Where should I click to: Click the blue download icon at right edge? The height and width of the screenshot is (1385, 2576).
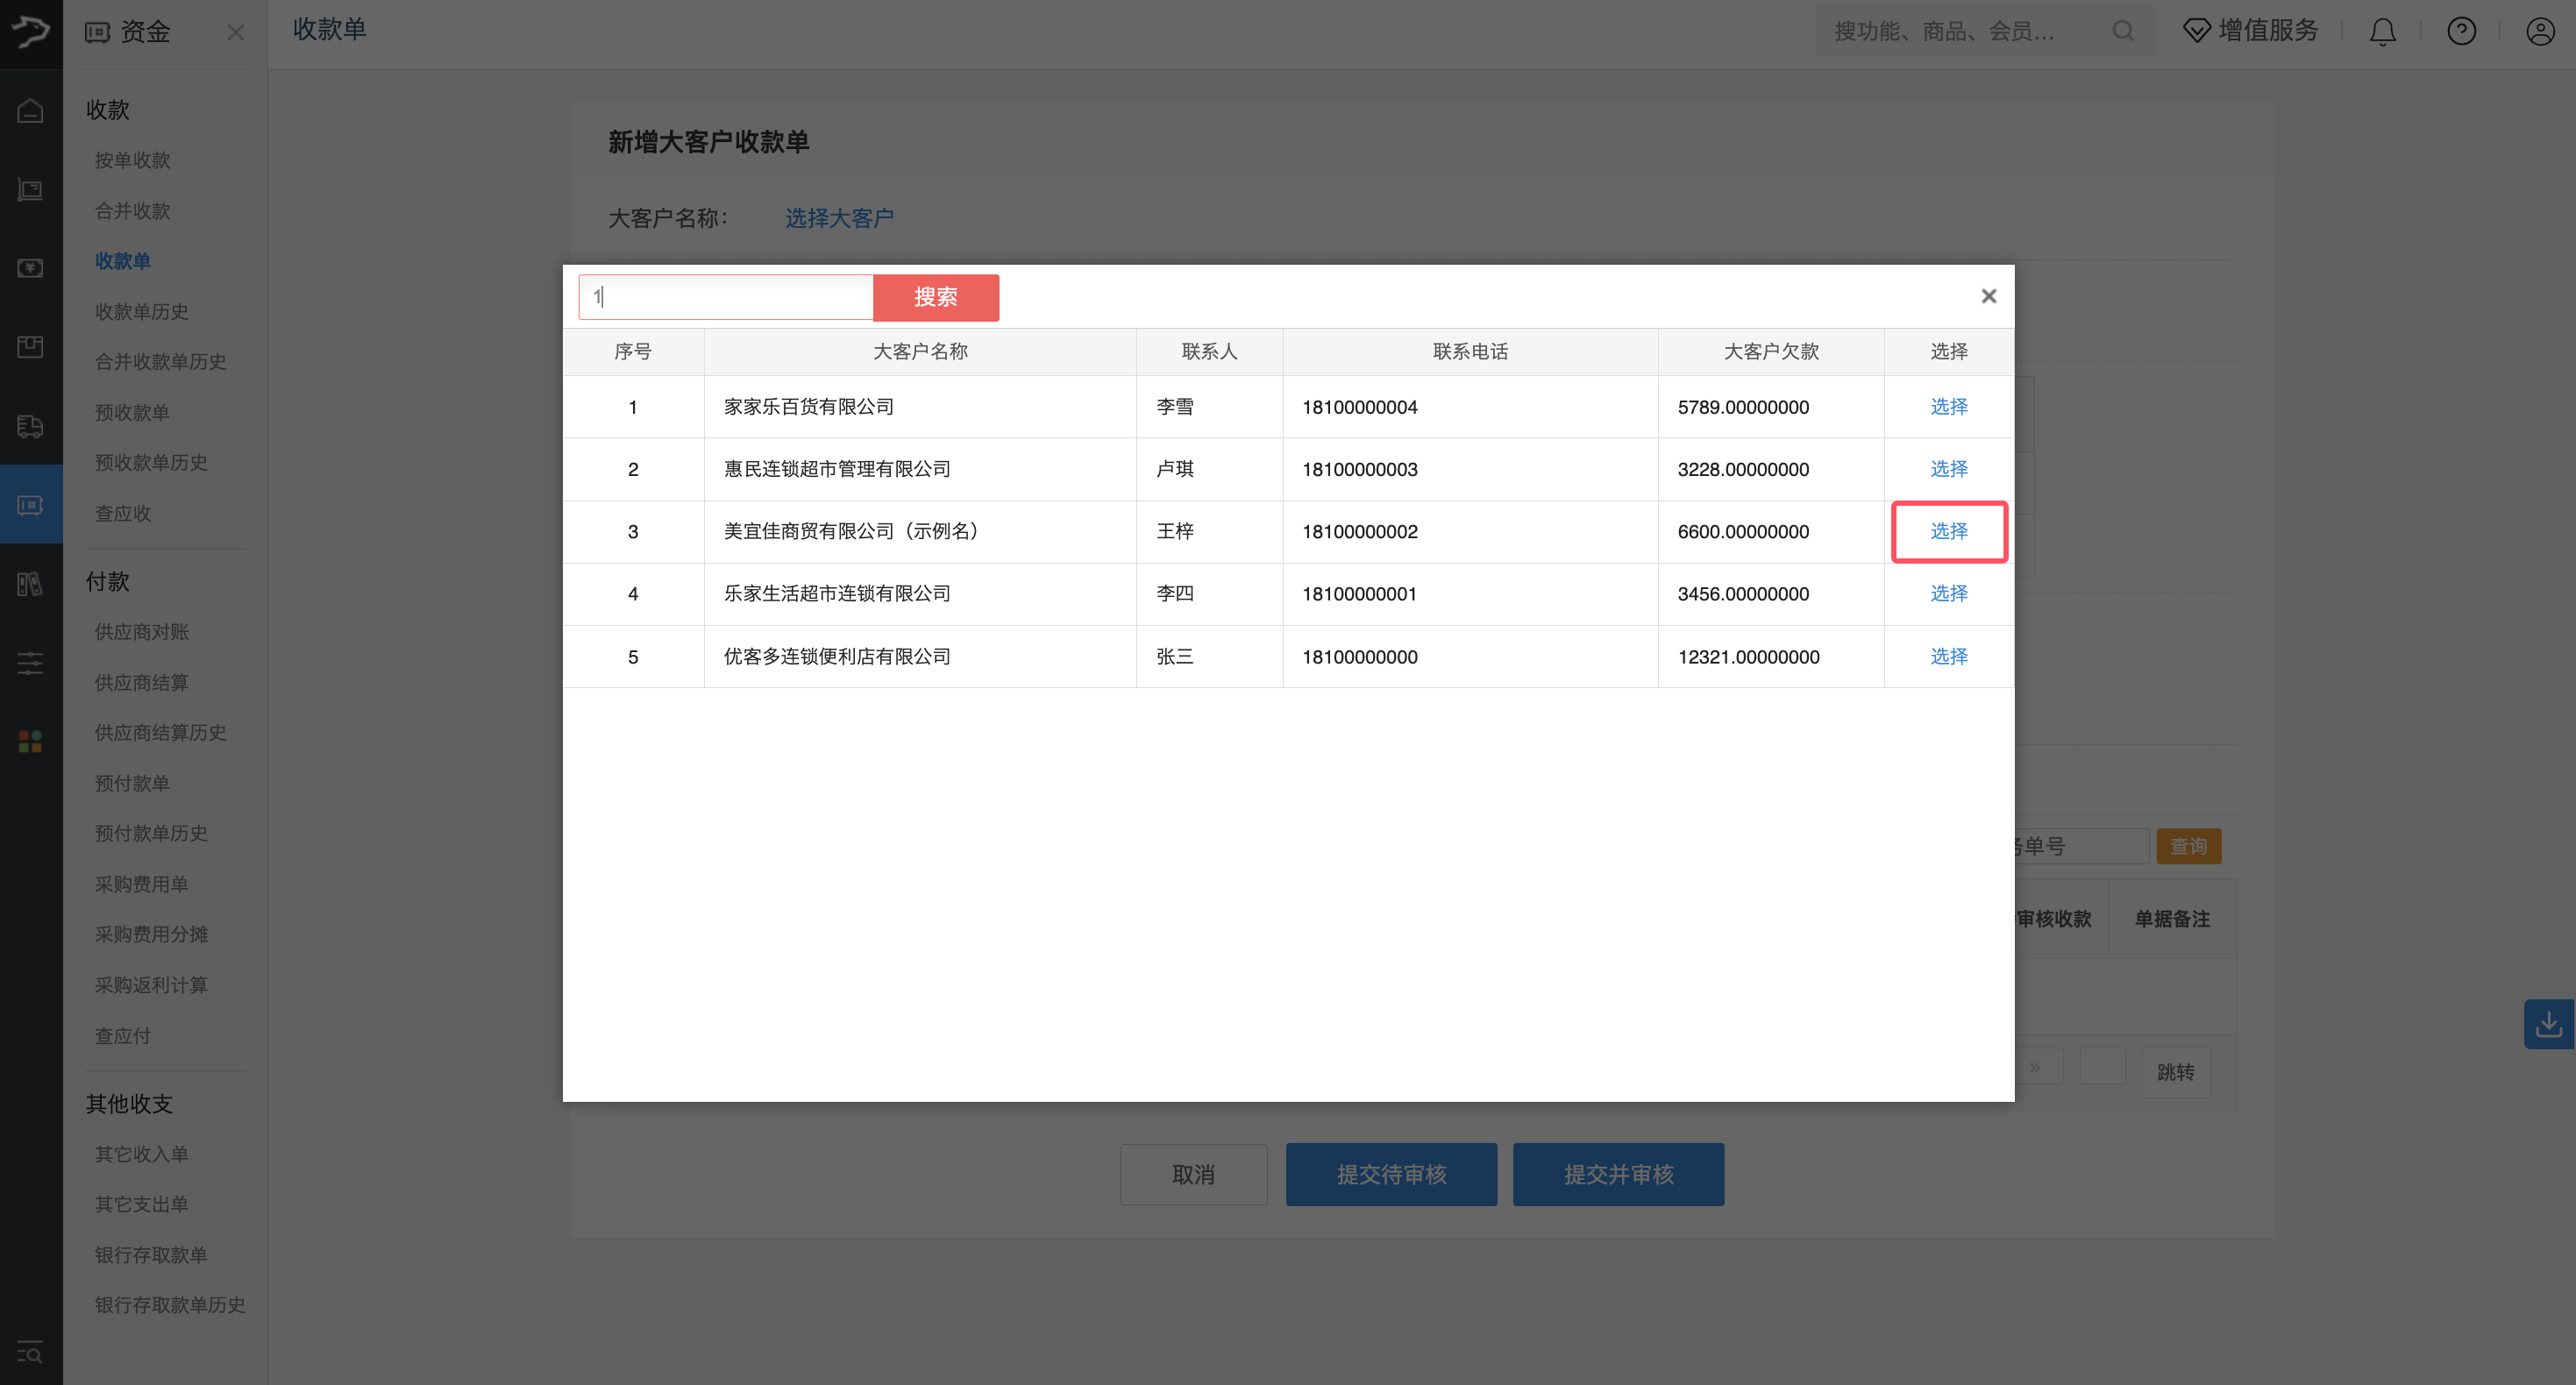click(2548, 1024)
